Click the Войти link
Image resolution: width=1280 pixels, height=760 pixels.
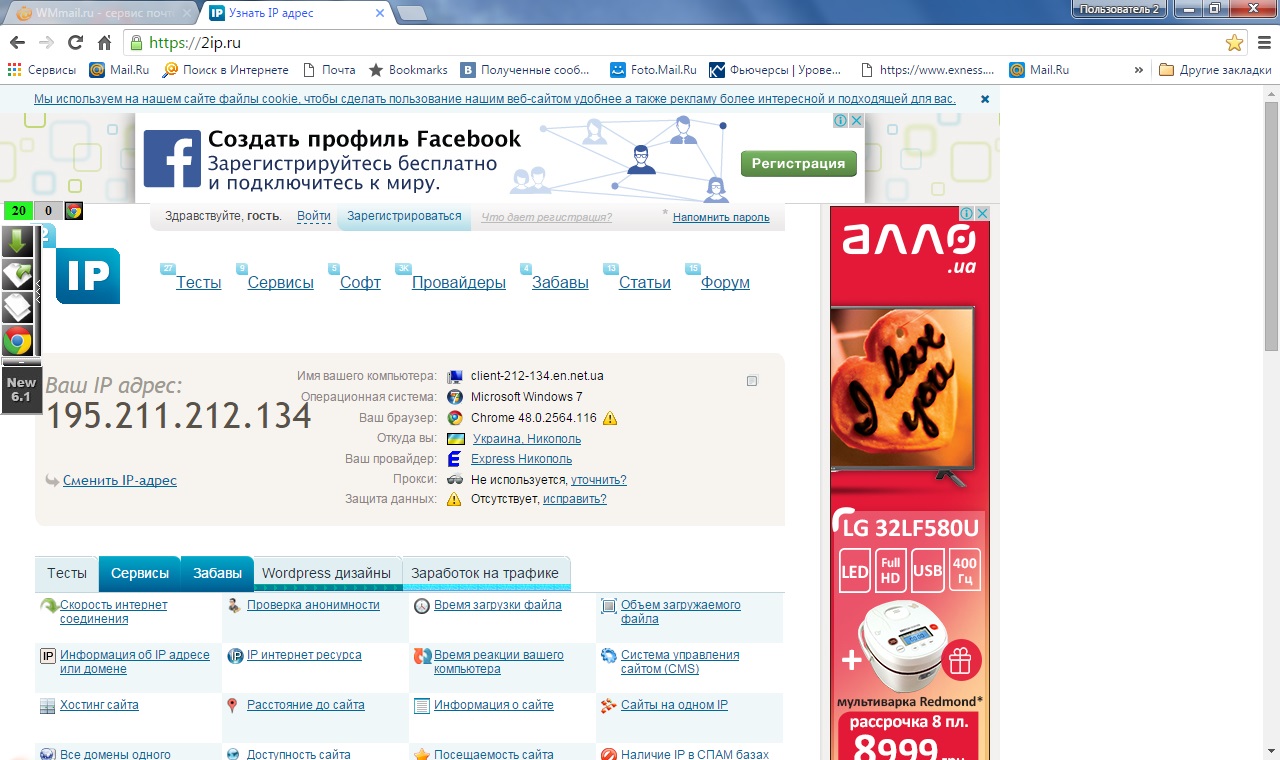pos(314,216)
